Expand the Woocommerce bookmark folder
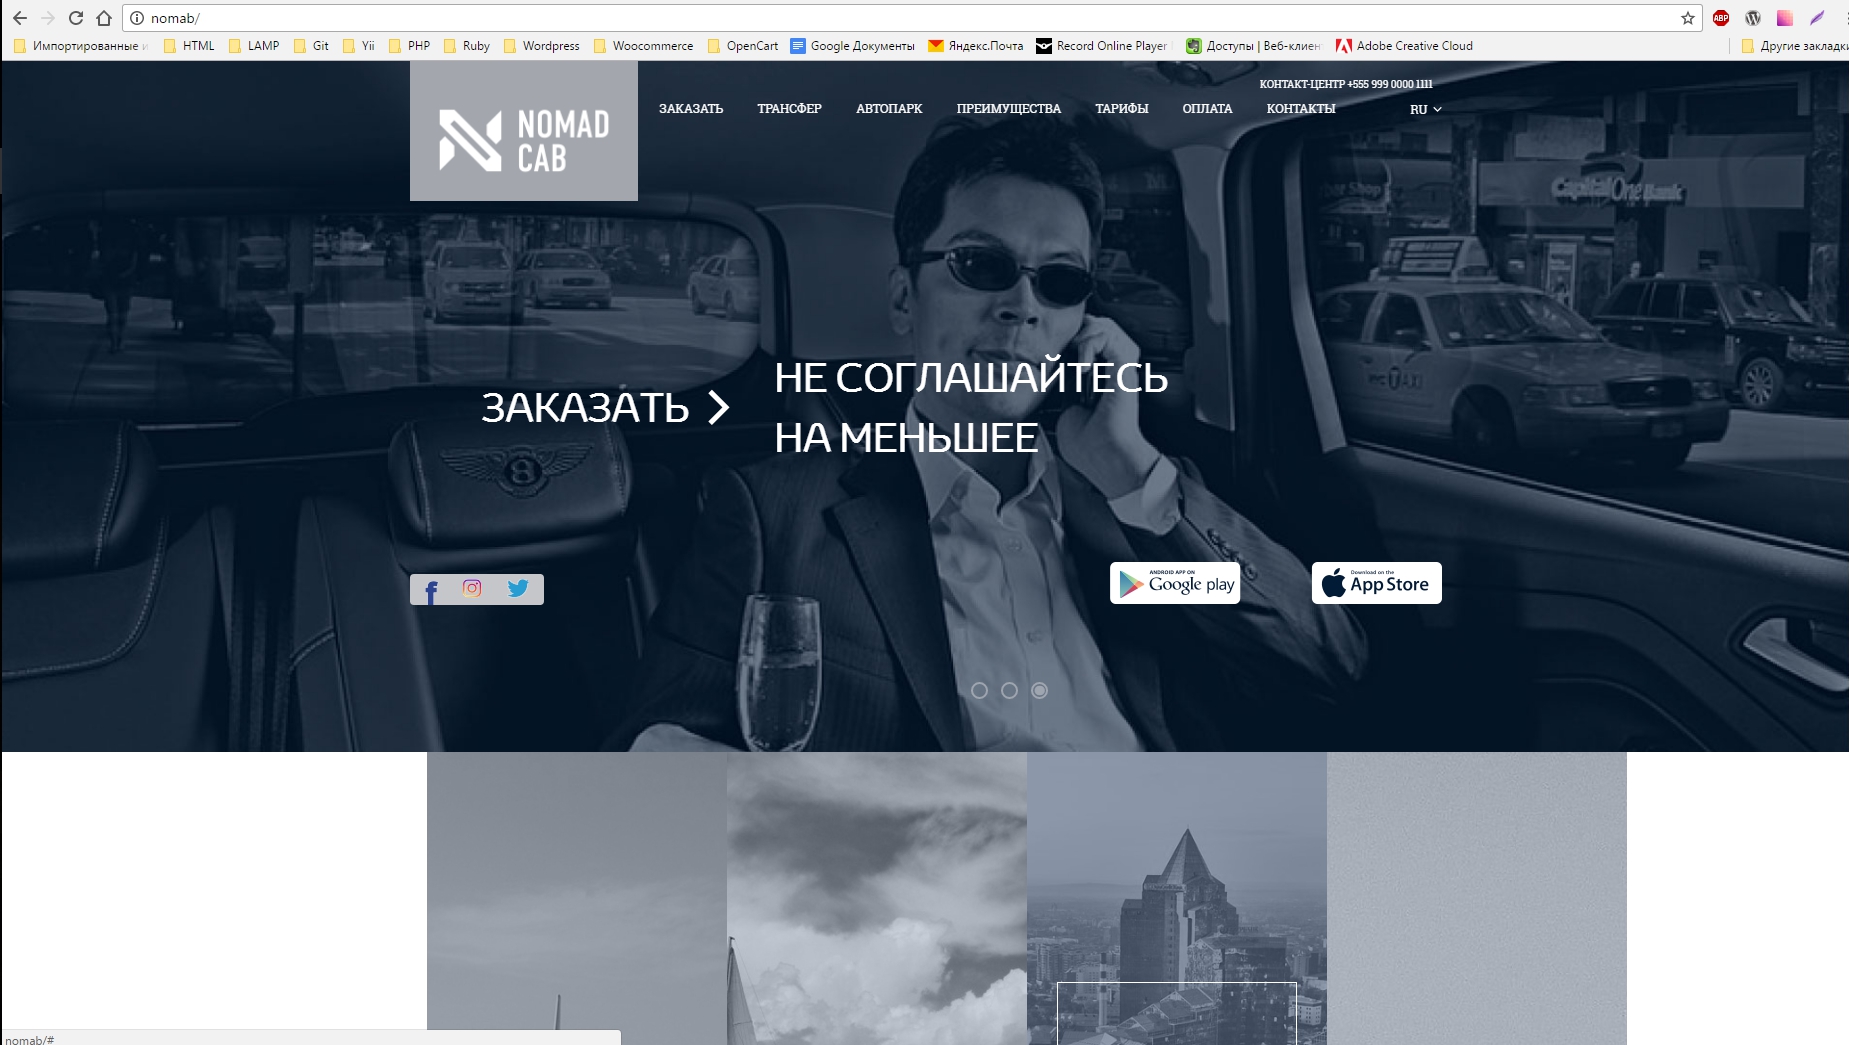 click(644, 46)
